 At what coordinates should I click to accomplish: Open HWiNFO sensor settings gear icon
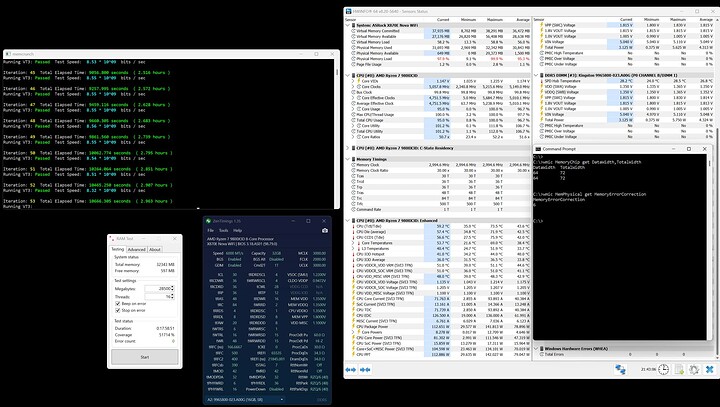(694, 369)
